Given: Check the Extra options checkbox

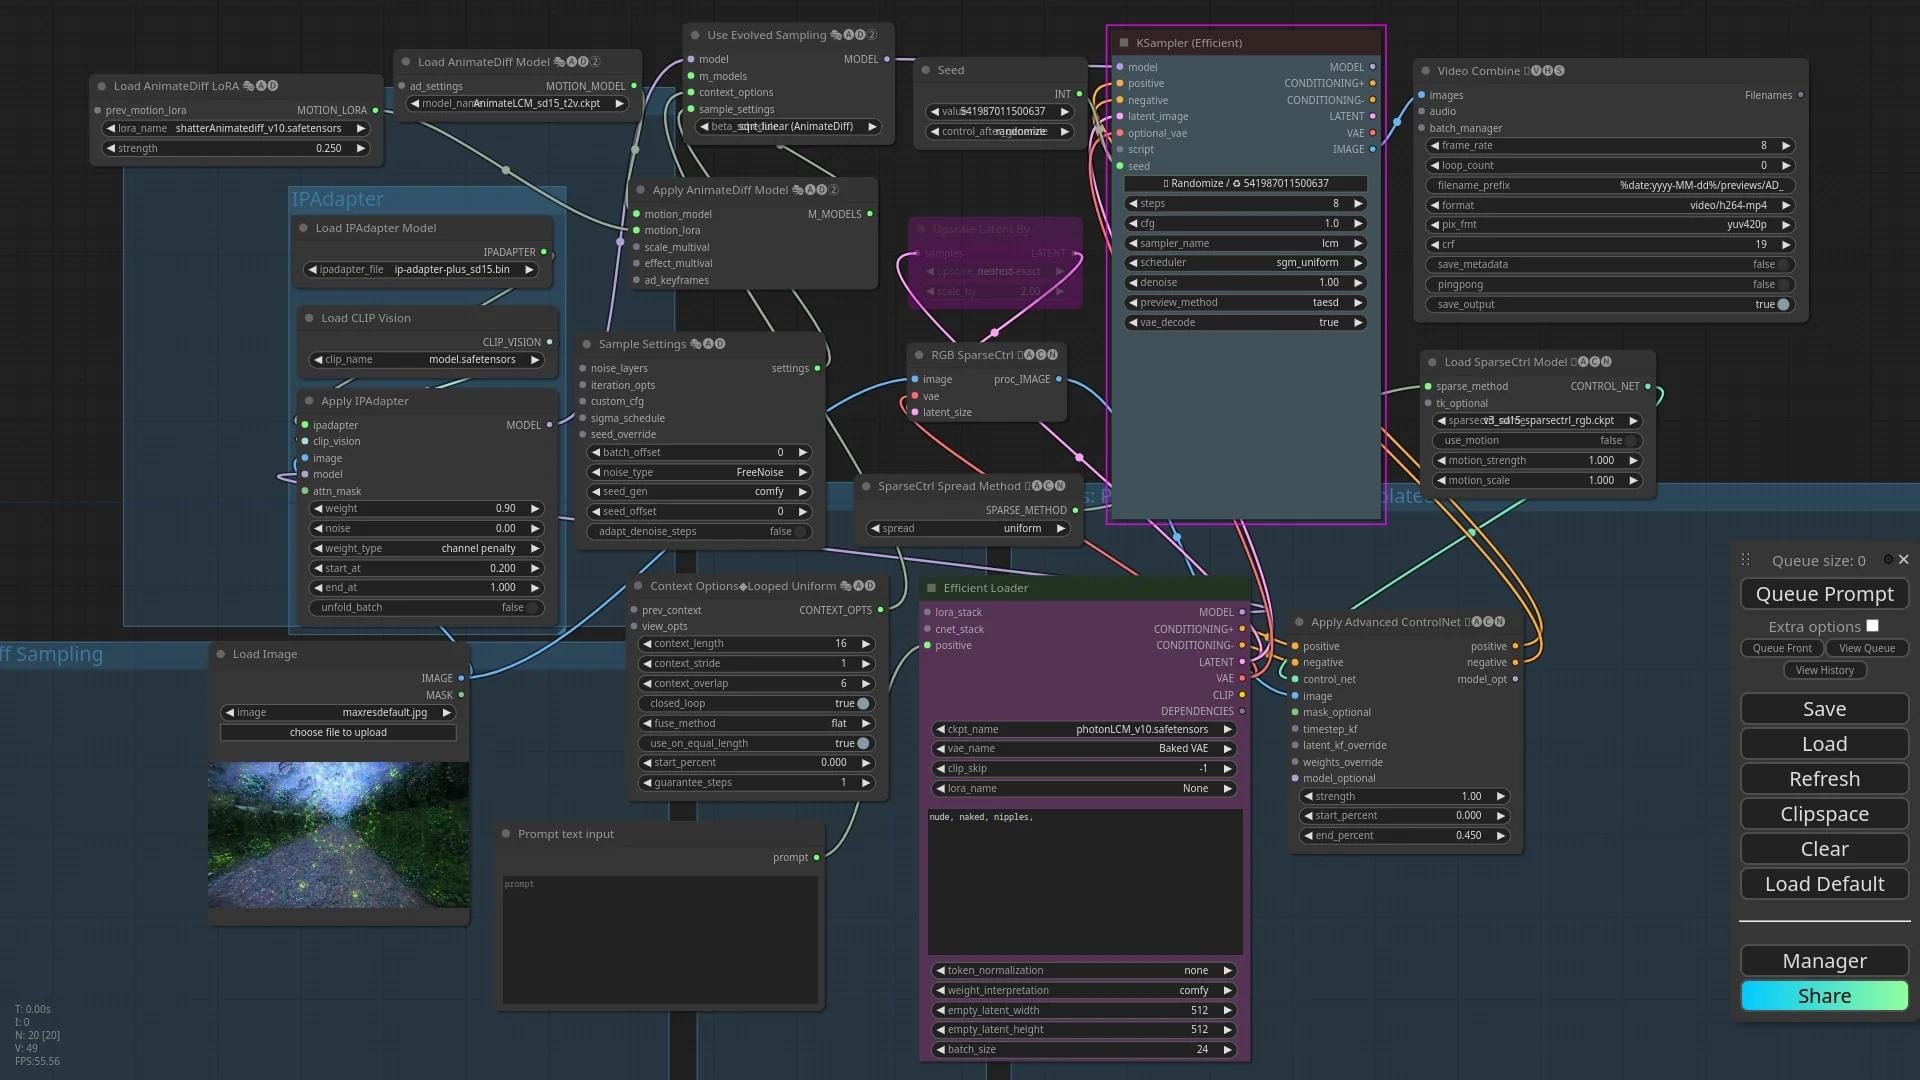Looking at the screenshot, I should click(1872, 626).
